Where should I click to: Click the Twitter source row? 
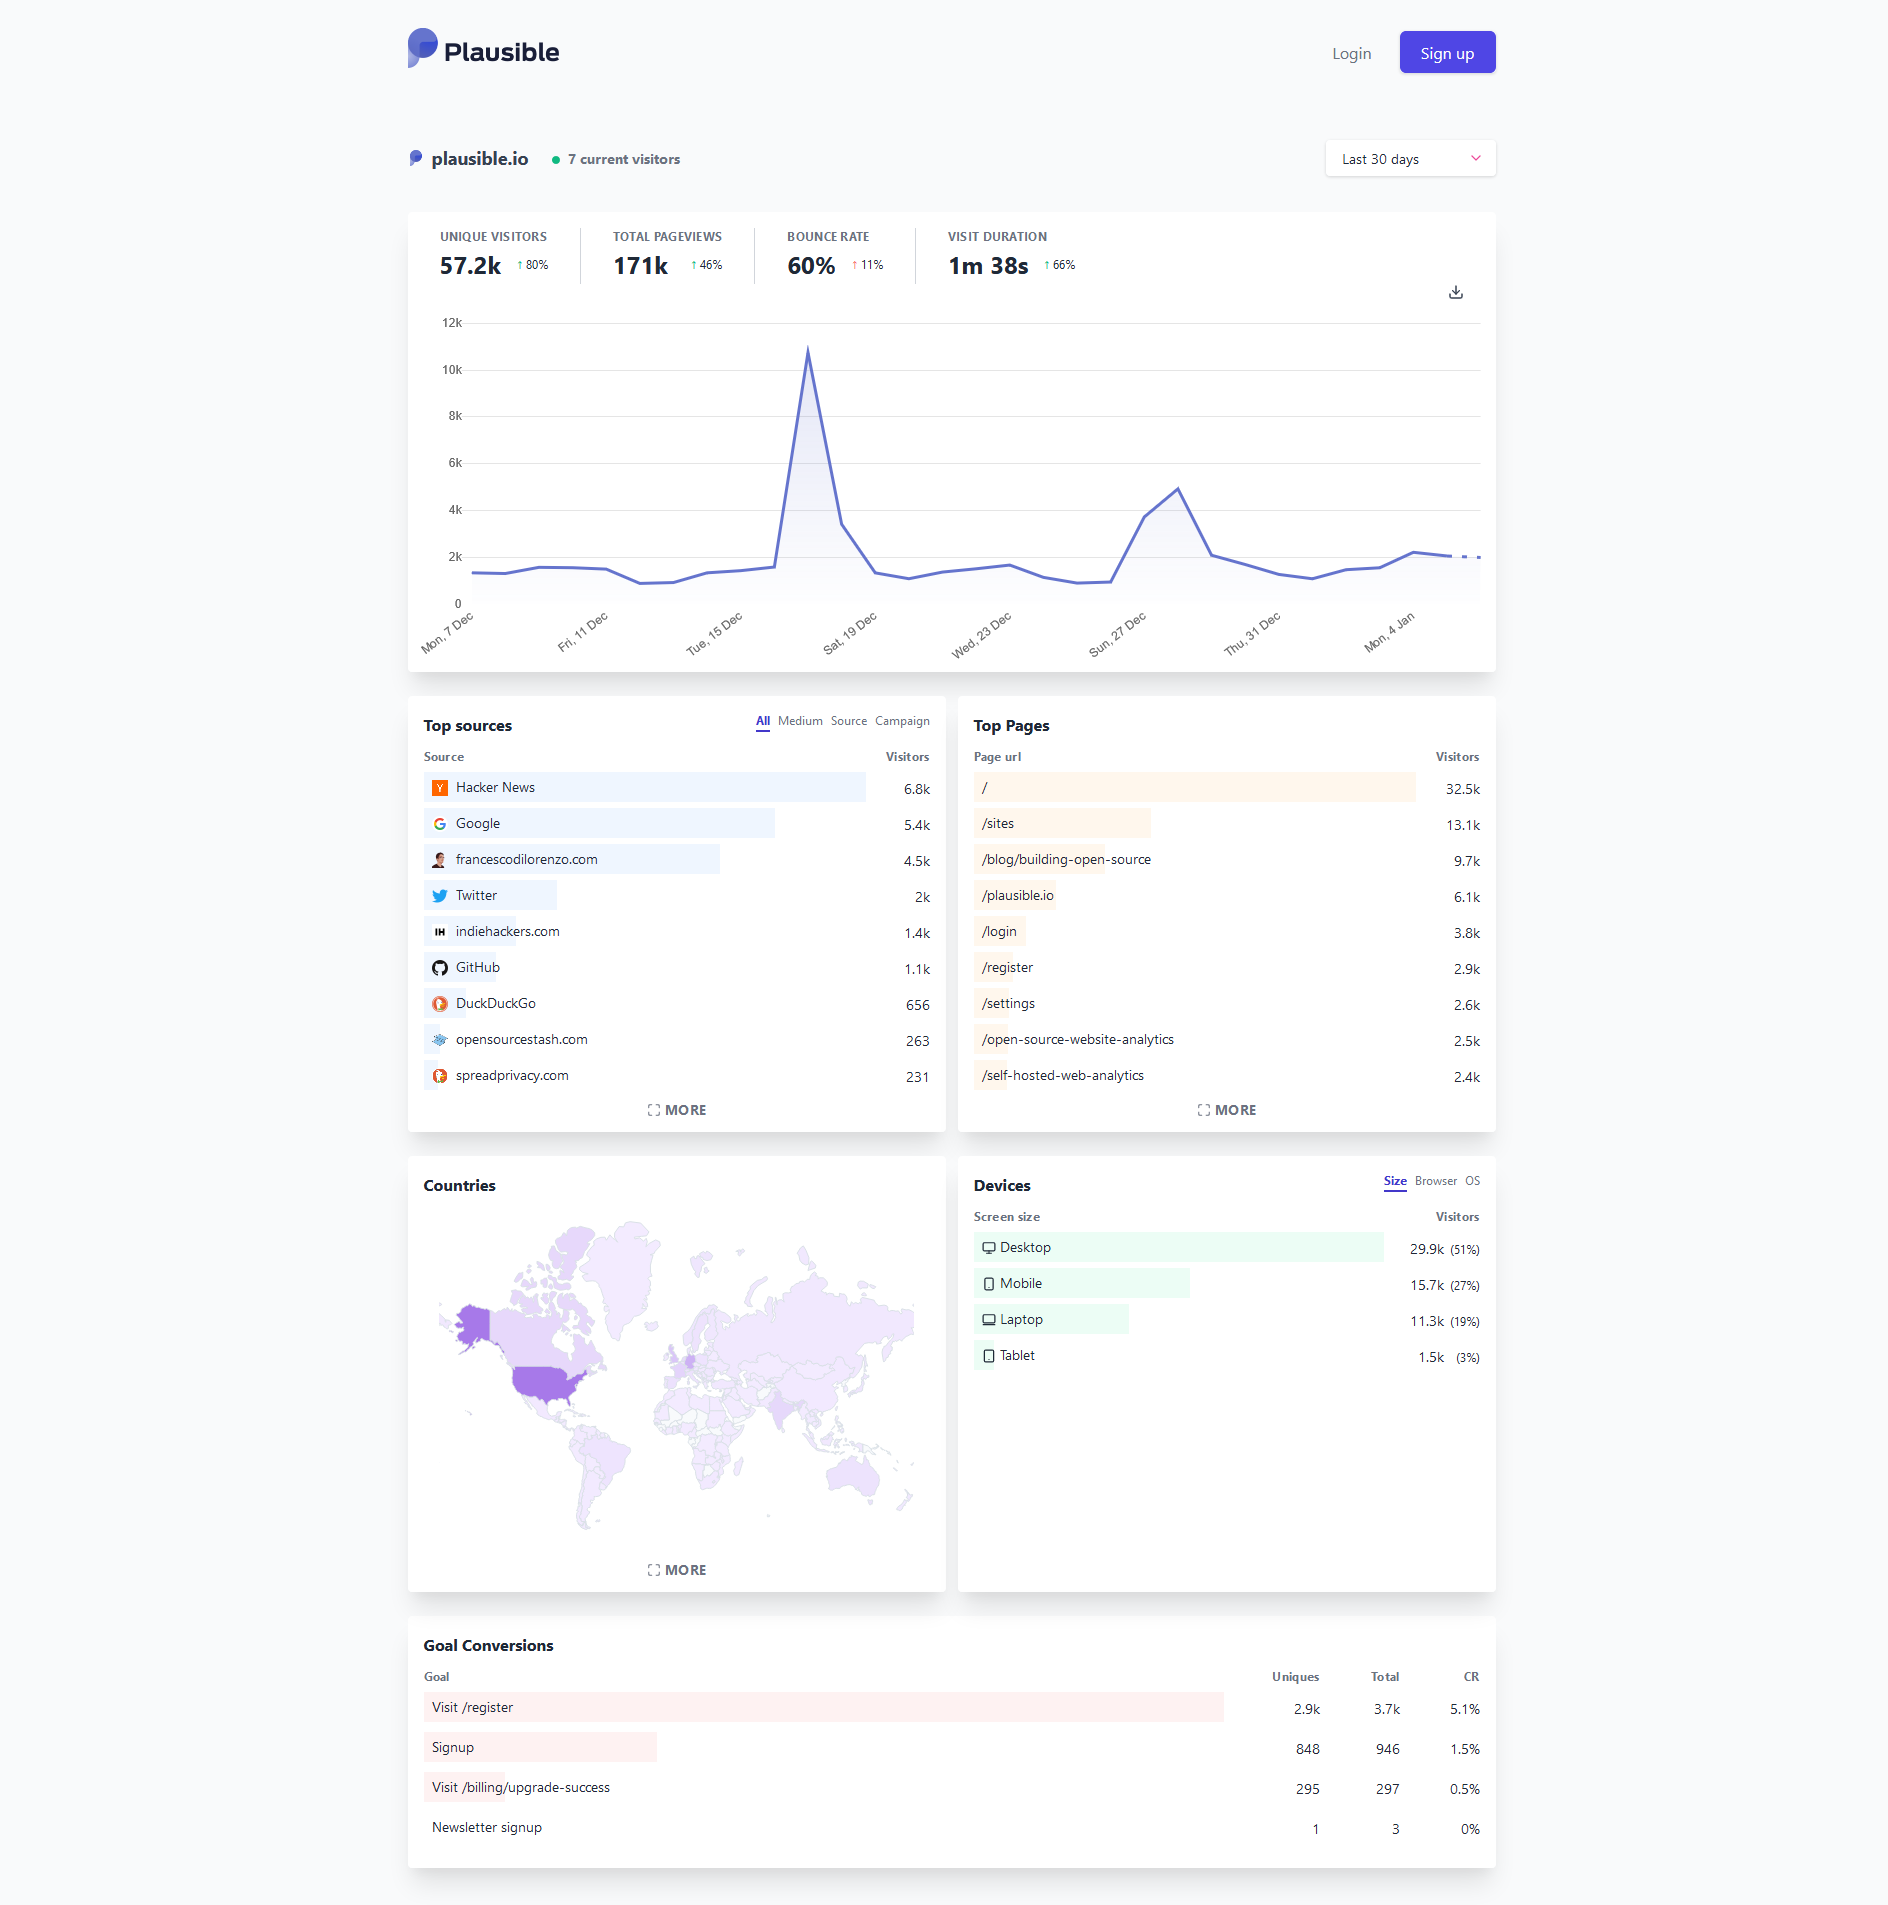677,896
